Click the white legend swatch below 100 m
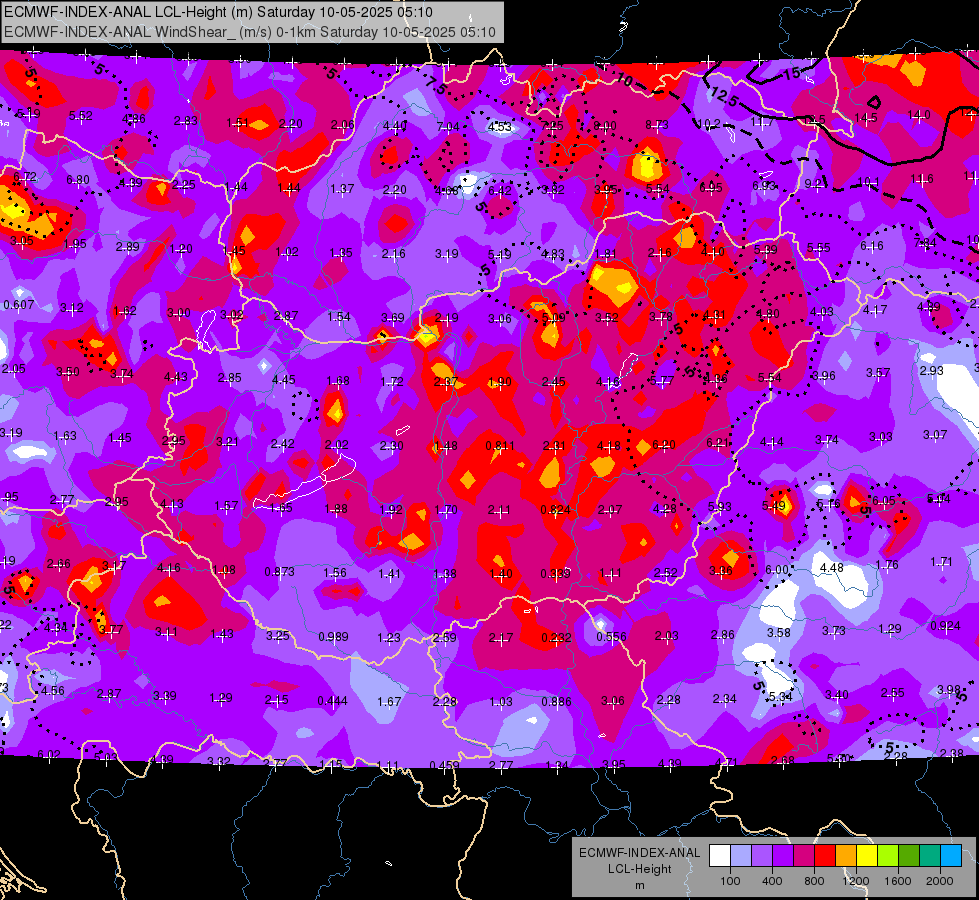 tap(719, 855)
